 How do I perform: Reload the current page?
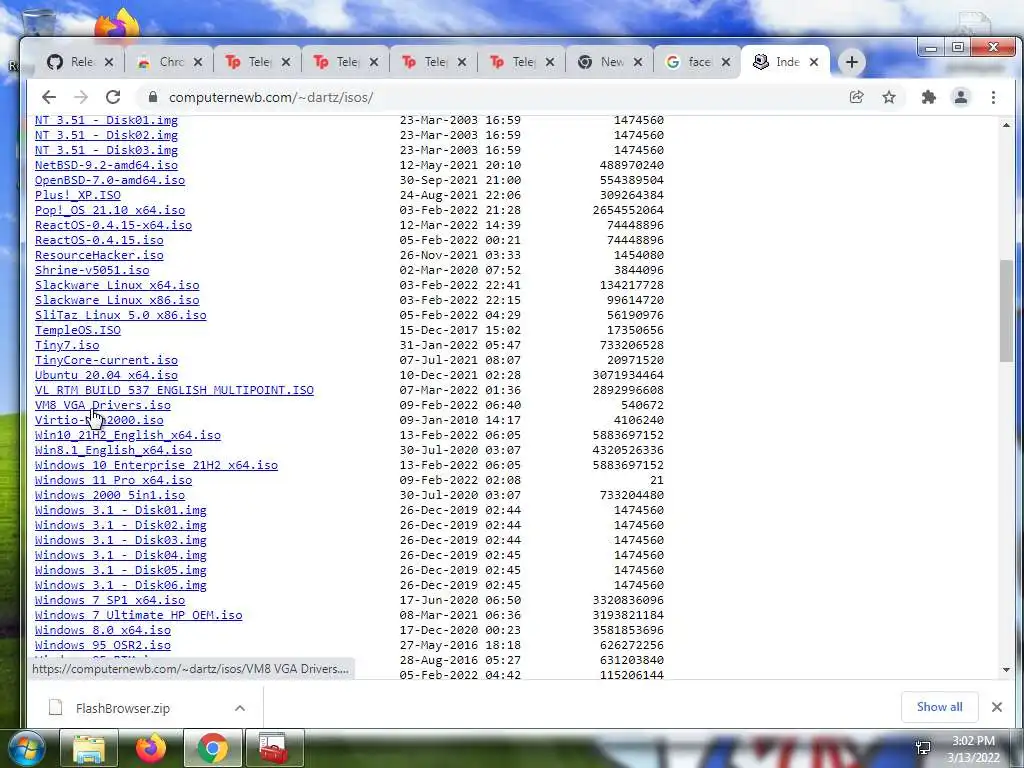[x=113, y=97]
